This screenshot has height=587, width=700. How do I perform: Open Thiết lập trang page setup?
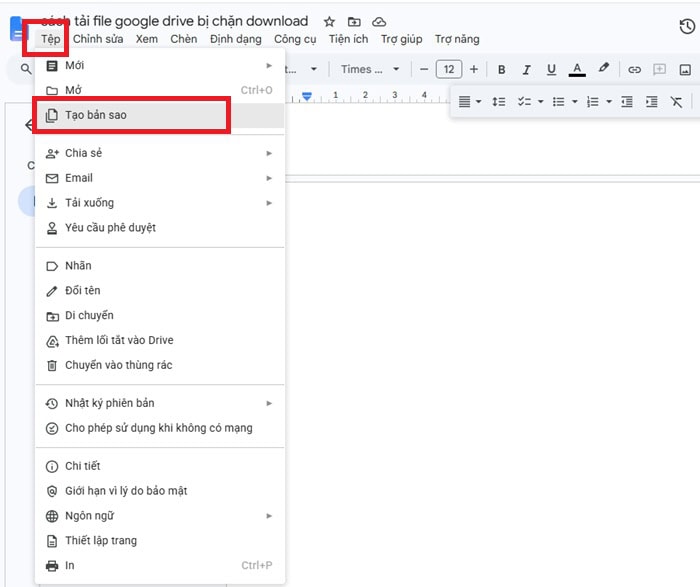(x=159, y=541)
